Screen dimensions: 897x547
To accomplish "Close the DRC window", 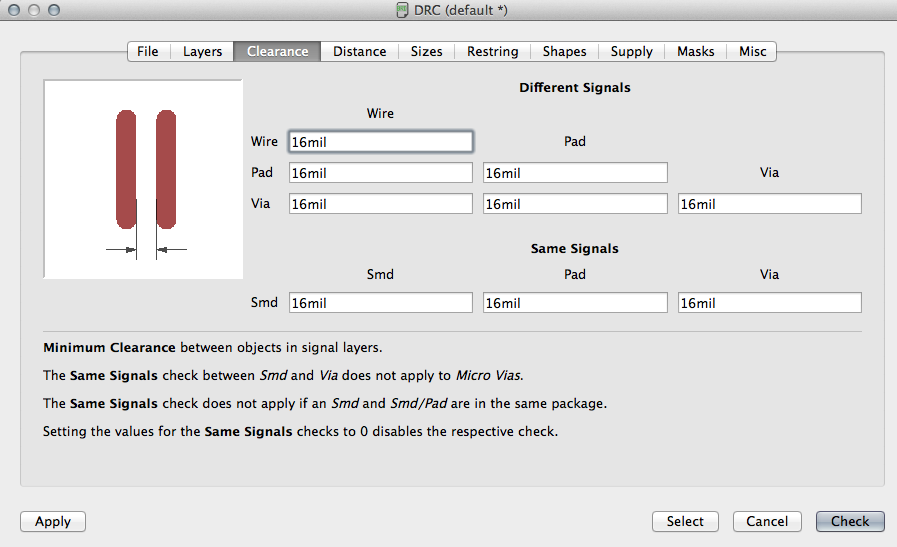I will tap(14, 10).
